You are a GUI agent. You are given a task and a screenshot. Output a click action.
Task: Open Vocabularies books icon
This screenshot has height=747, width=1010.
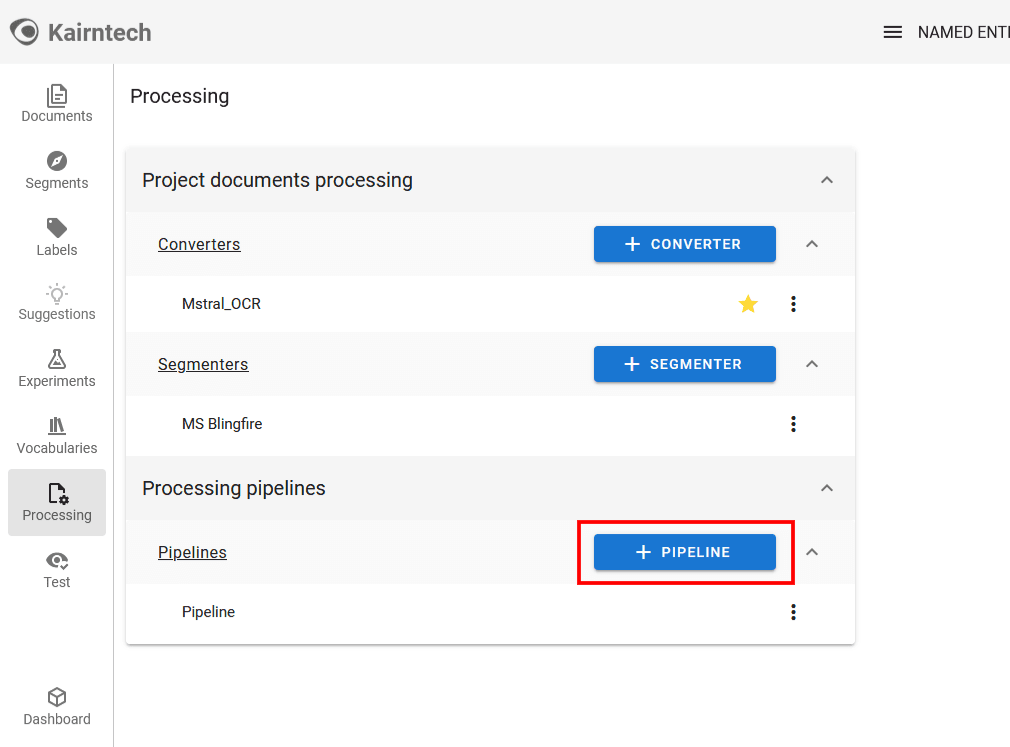pyautogui.click(x=57, y=426)
